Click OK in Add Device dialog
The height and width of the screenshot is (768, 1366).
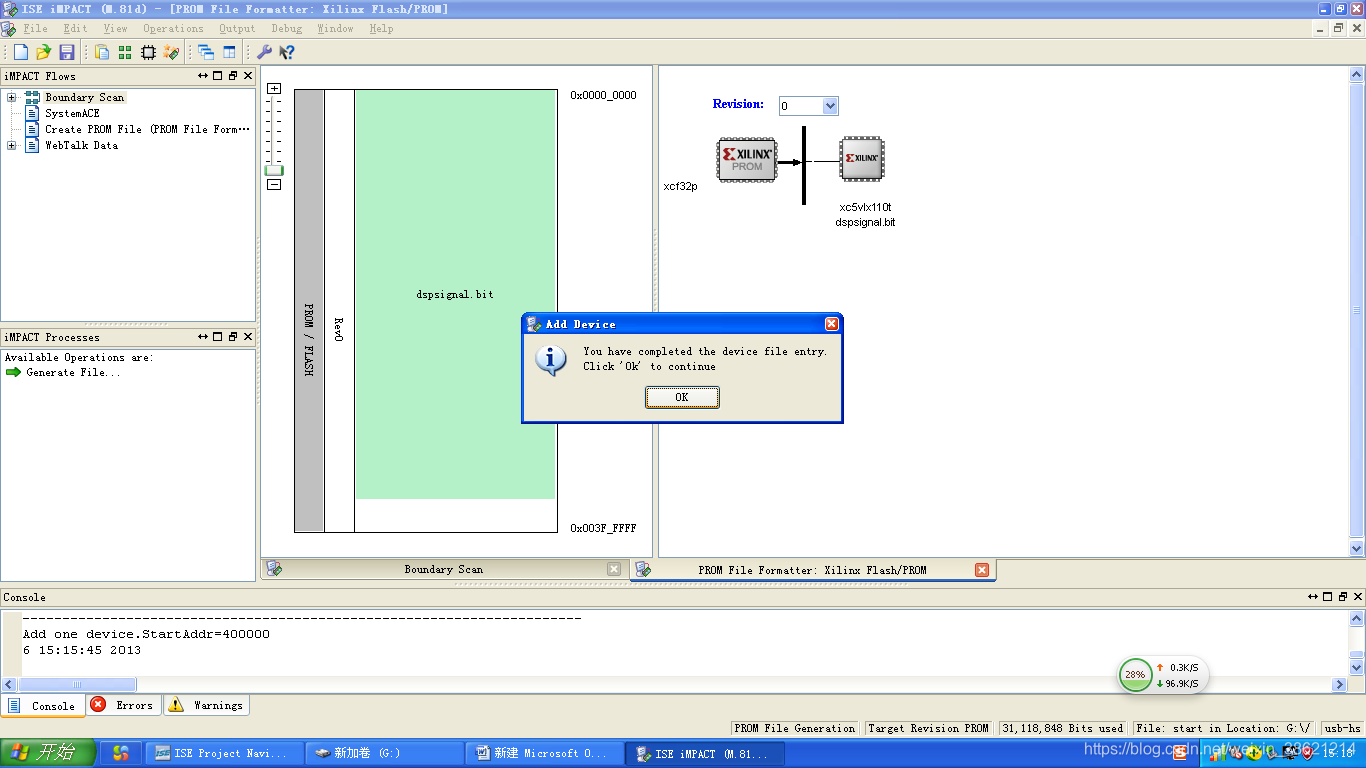click(682, 397)
